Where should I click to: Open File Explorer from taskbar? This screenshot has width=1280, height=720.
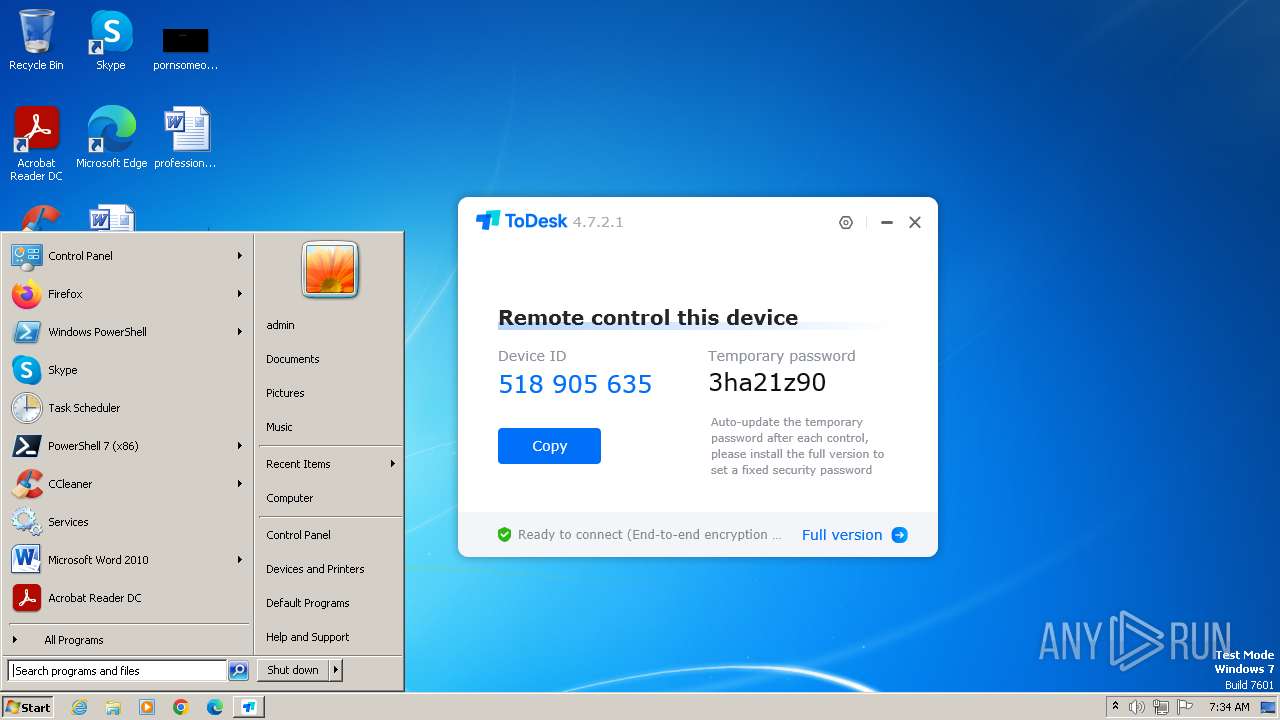point(113,707)
